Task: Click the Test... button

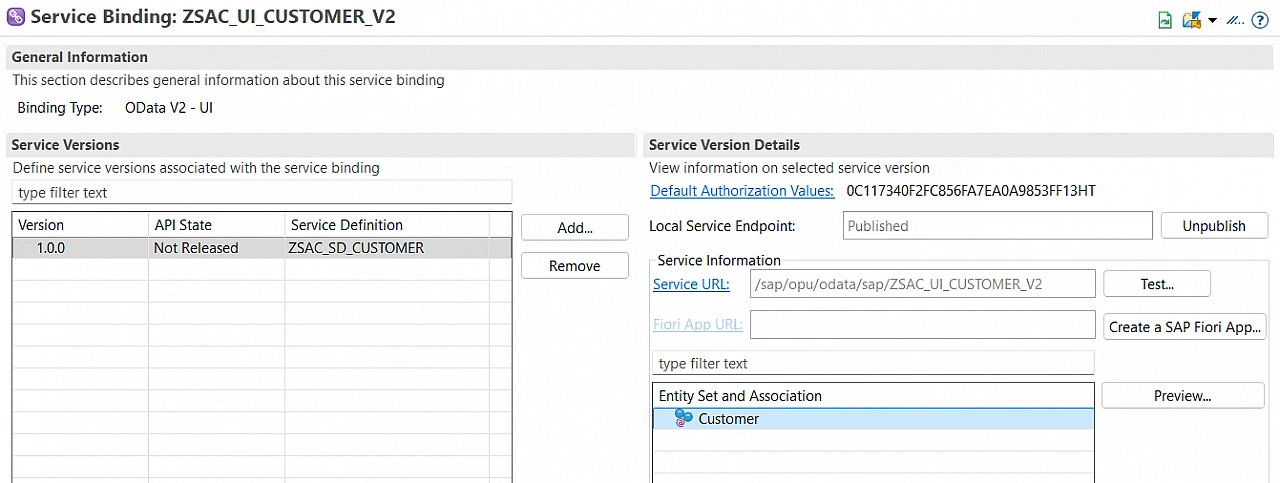Action: 1157,284
